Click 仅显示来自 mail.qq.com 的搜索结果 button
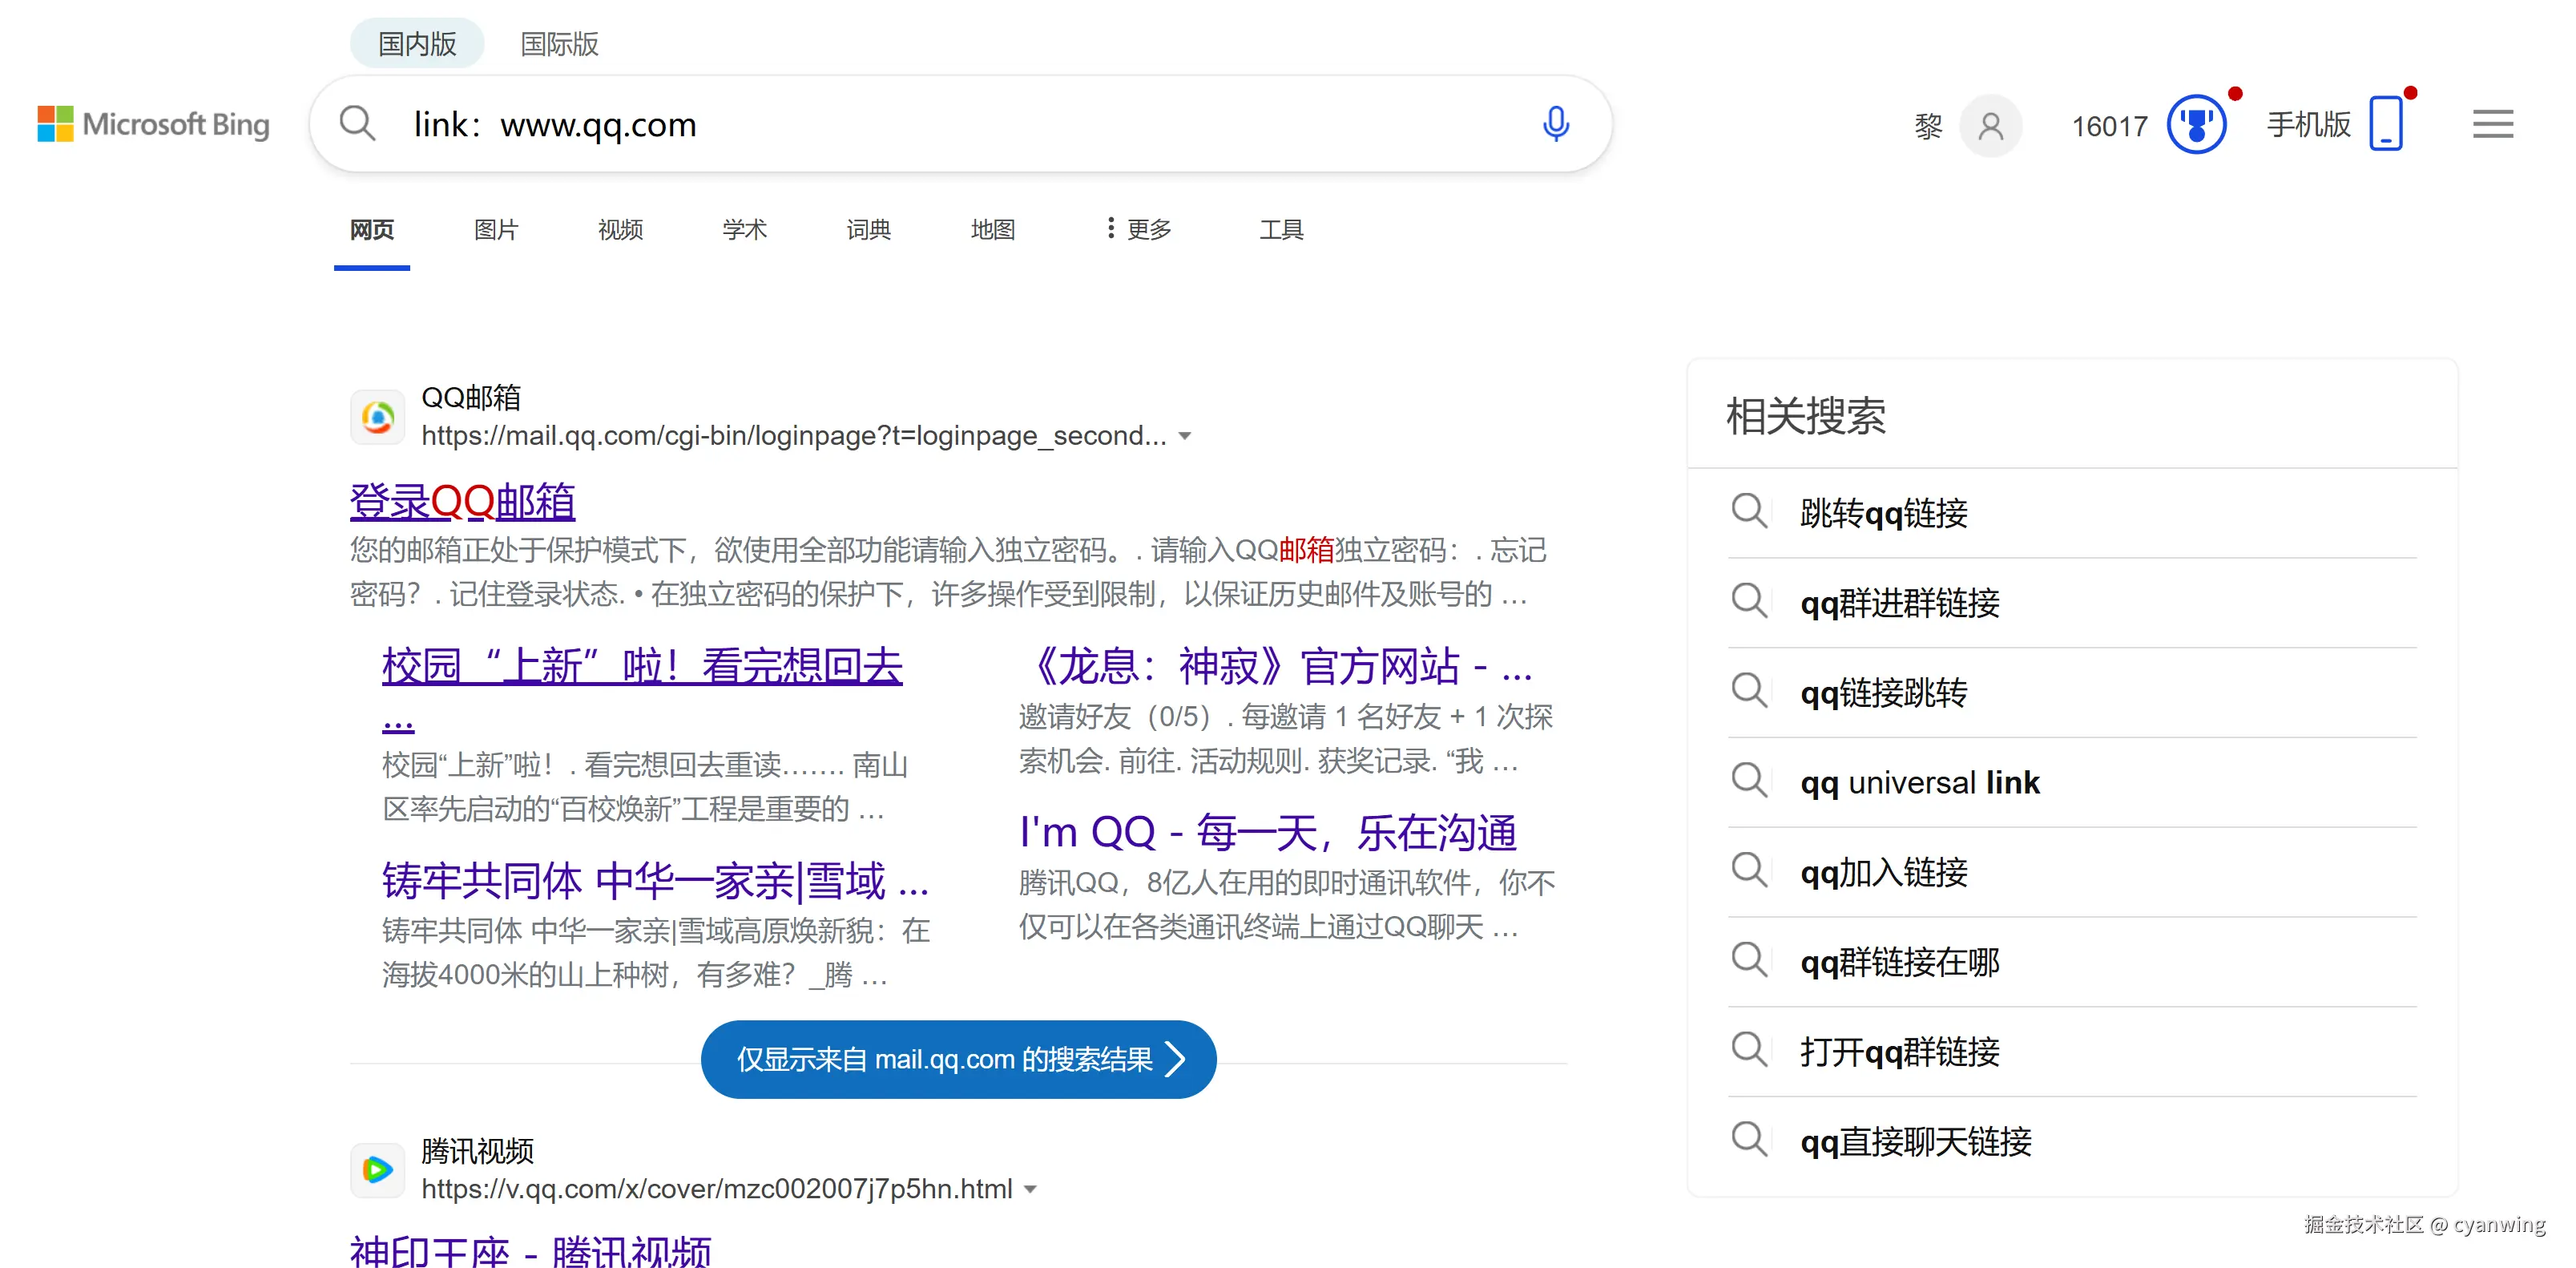The width and height of the screenshot is (2576, 1268). pos(958,1059)
